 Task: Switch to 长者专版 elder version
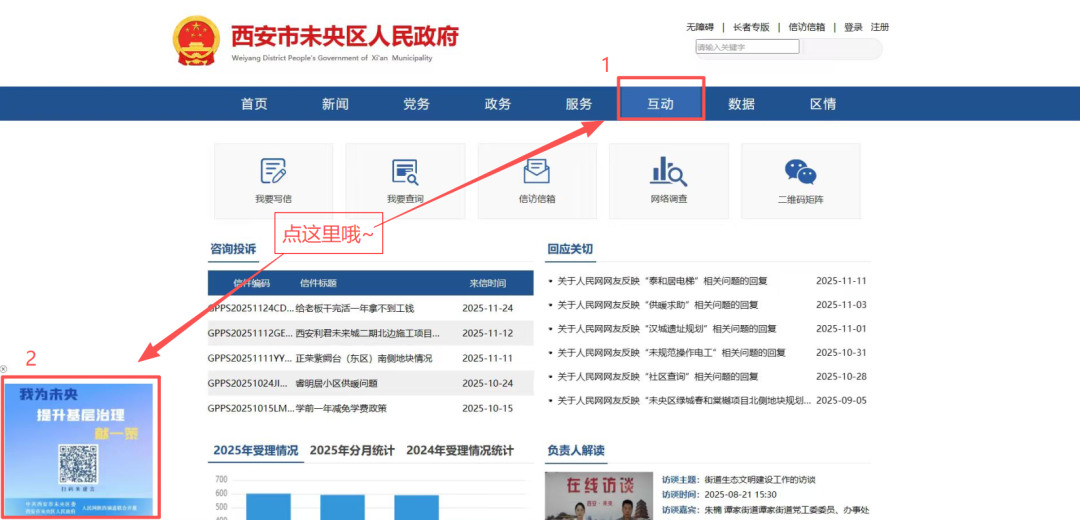pyautogui.click(x=751, y=27)
